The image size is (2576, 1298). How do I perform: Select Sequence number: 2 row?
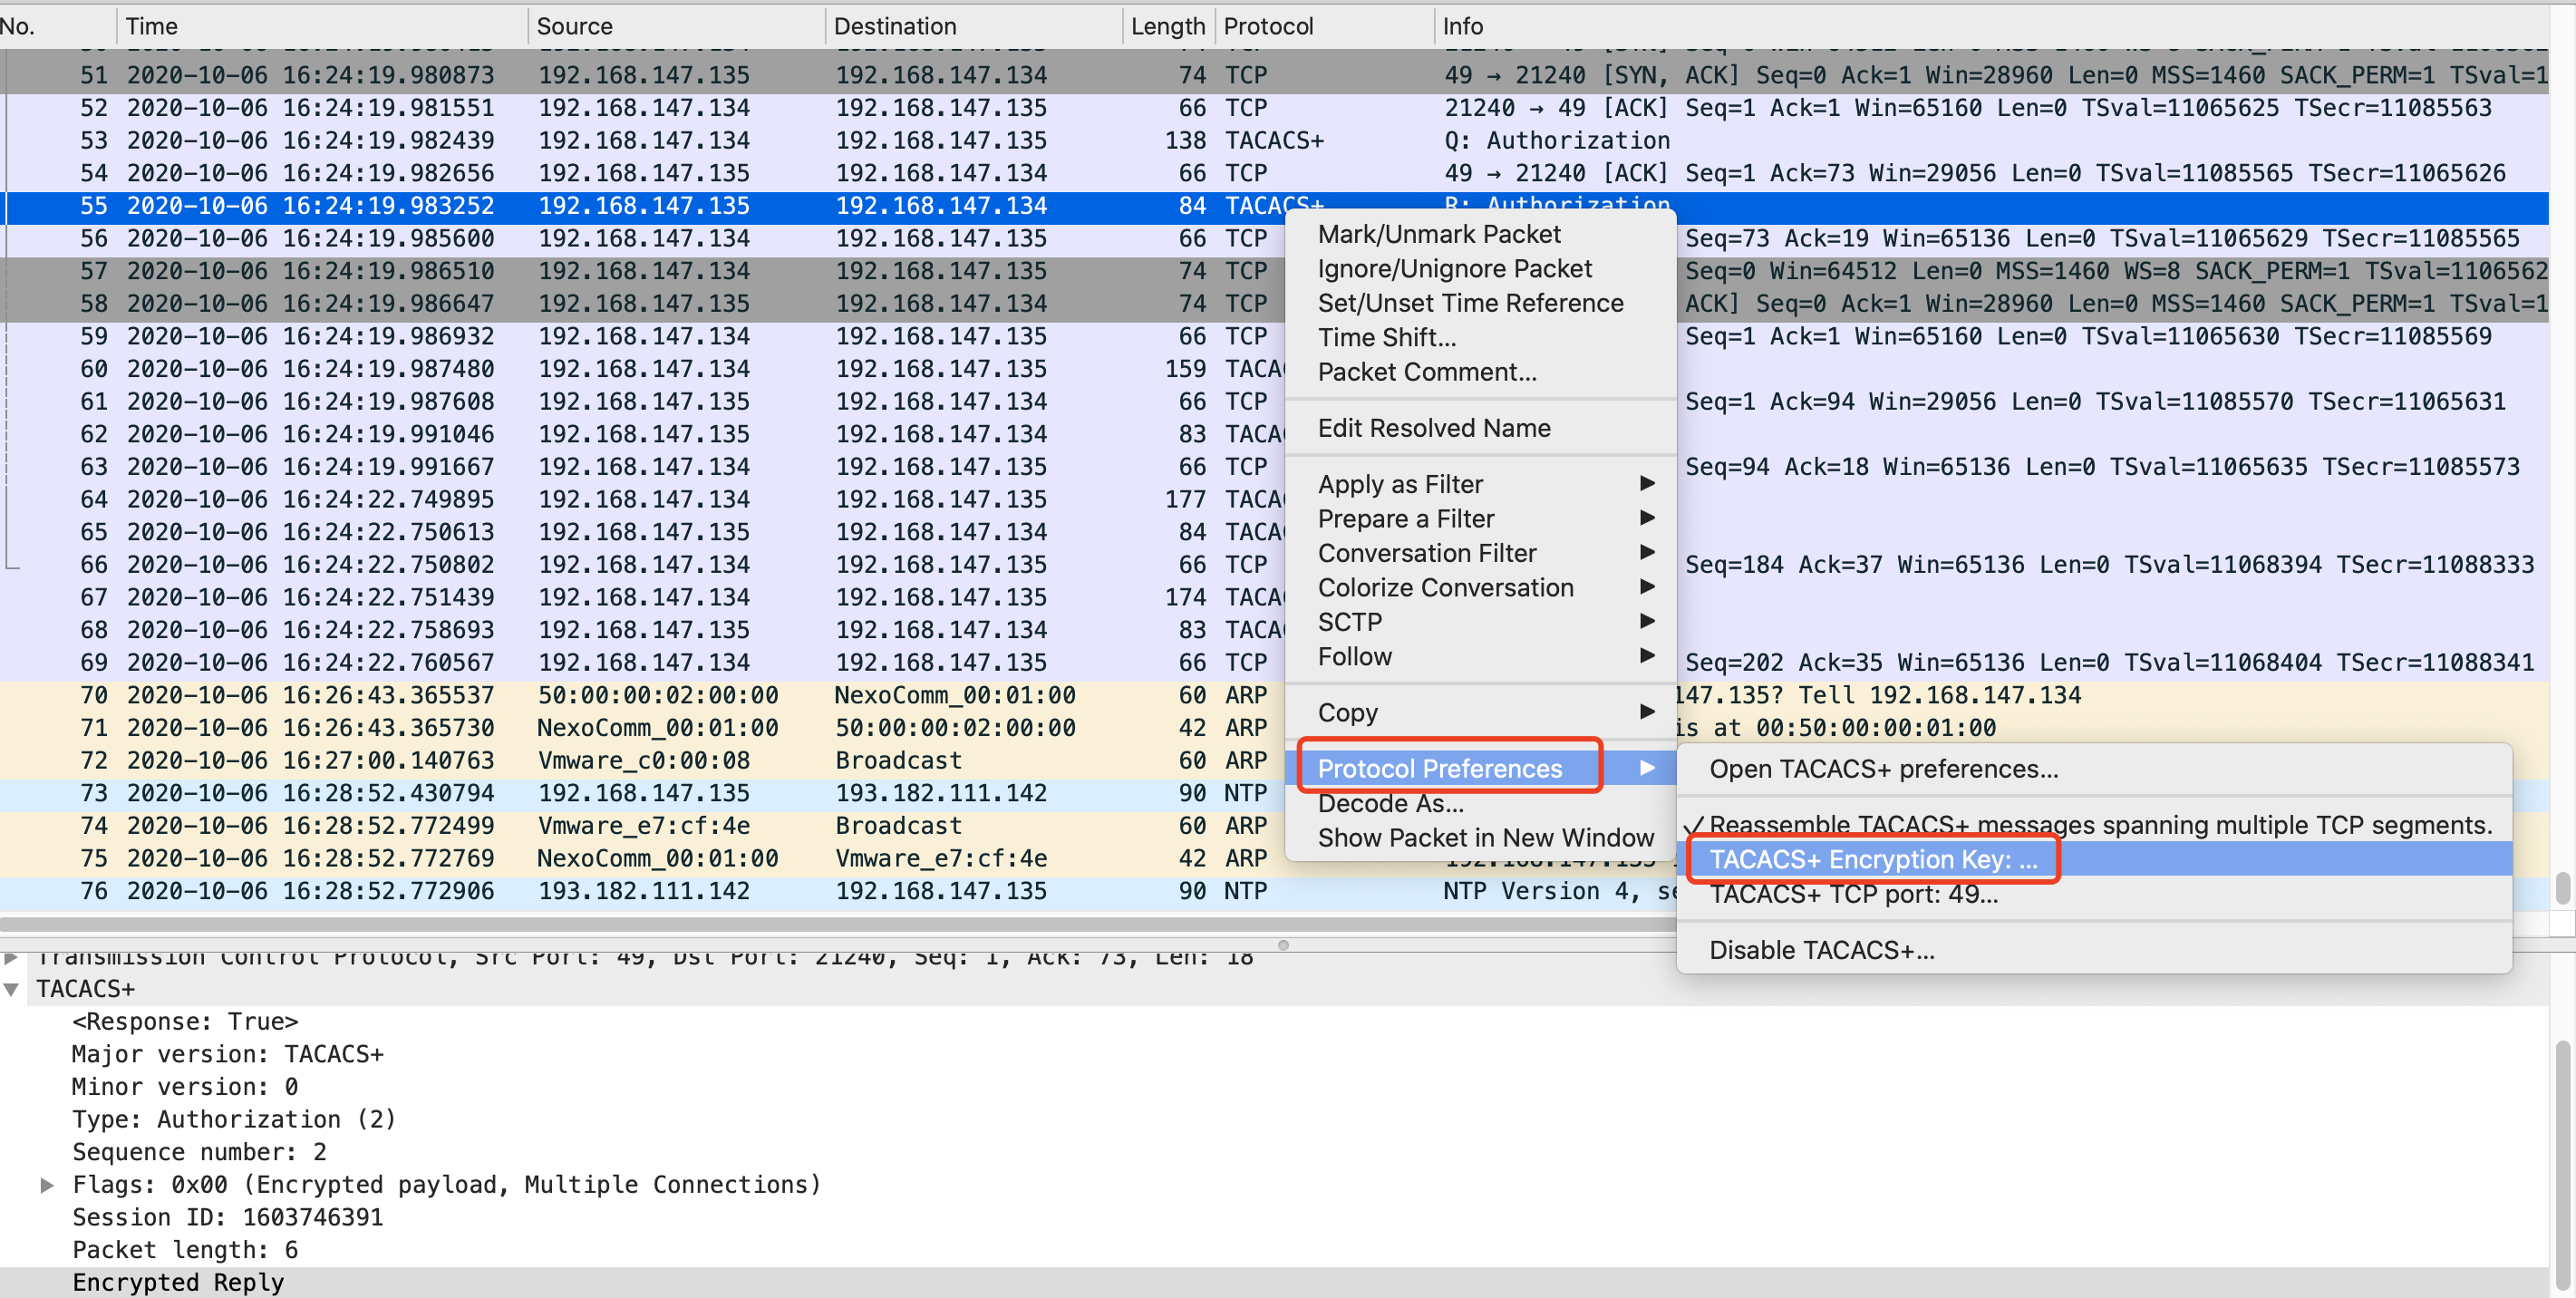tap(1274, 1152)
